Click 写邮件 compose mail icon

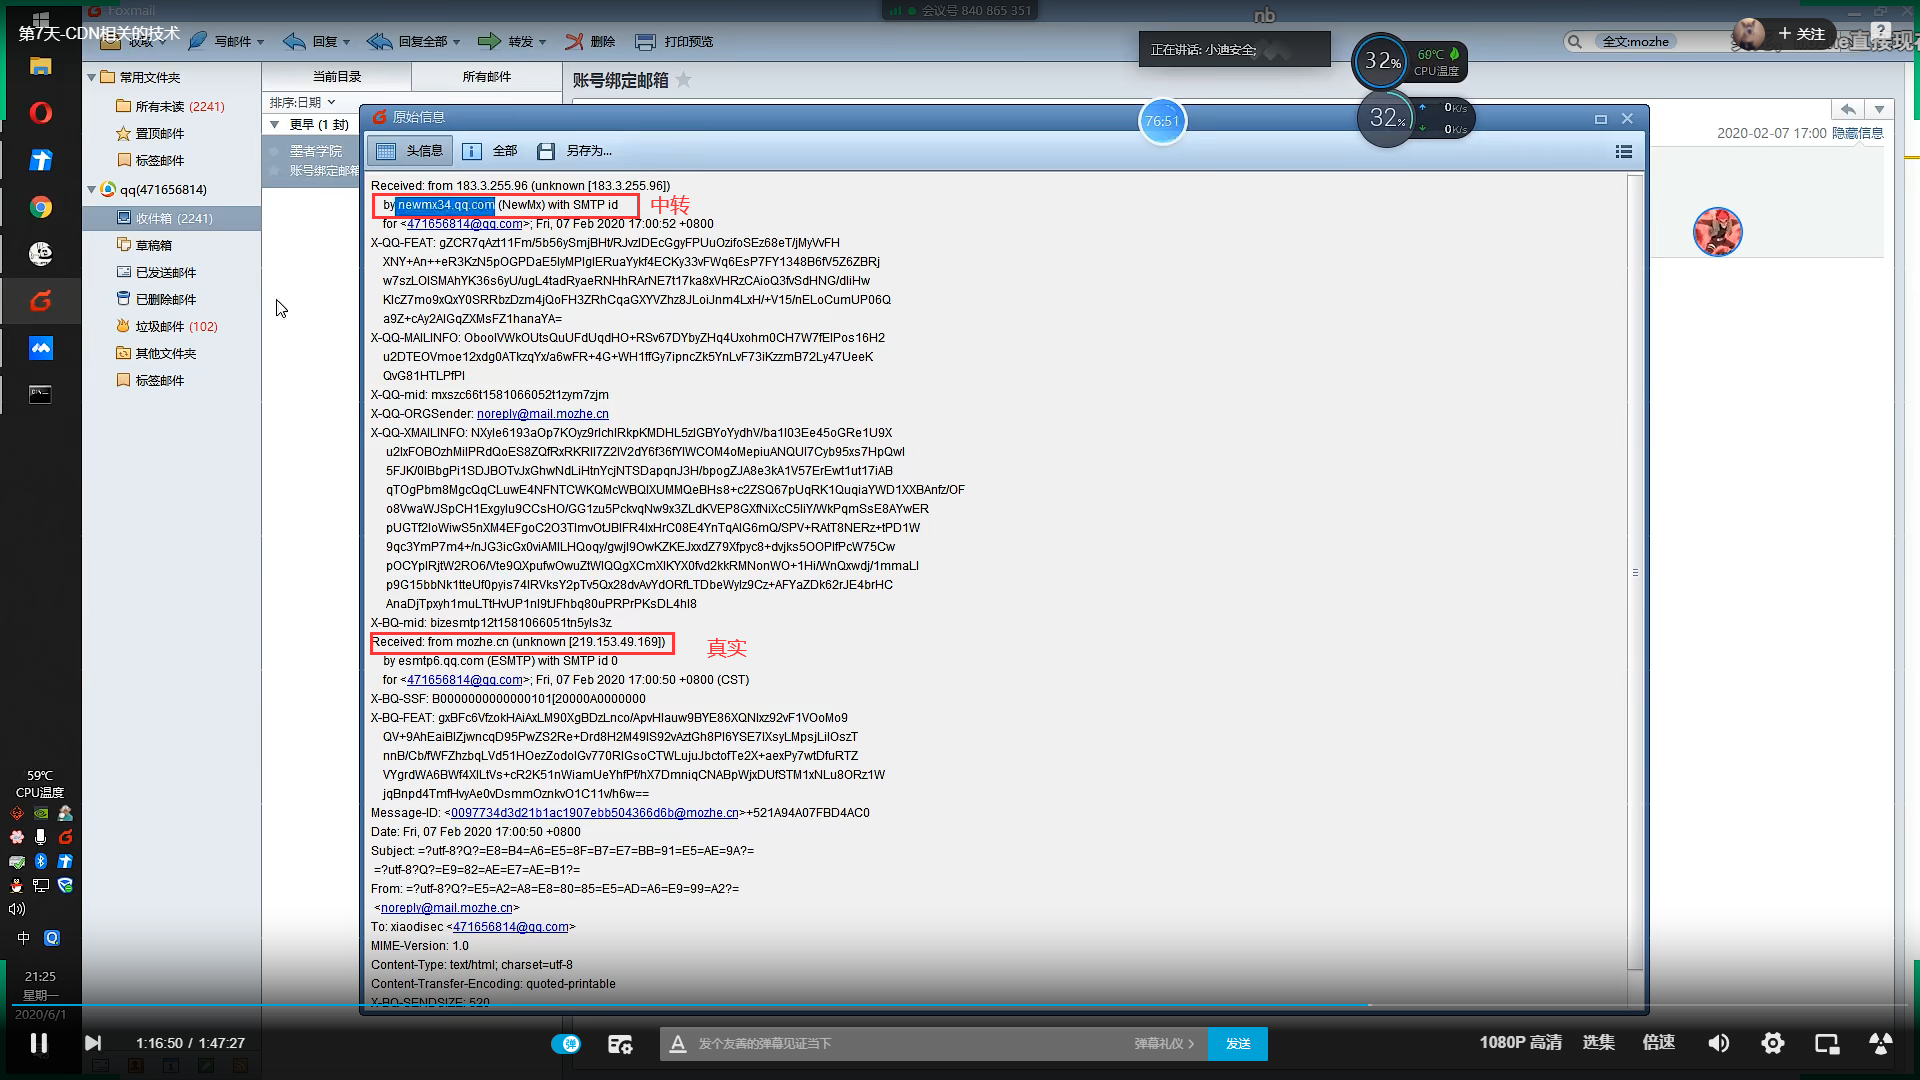pyautogui.click(x=198, y=41)
